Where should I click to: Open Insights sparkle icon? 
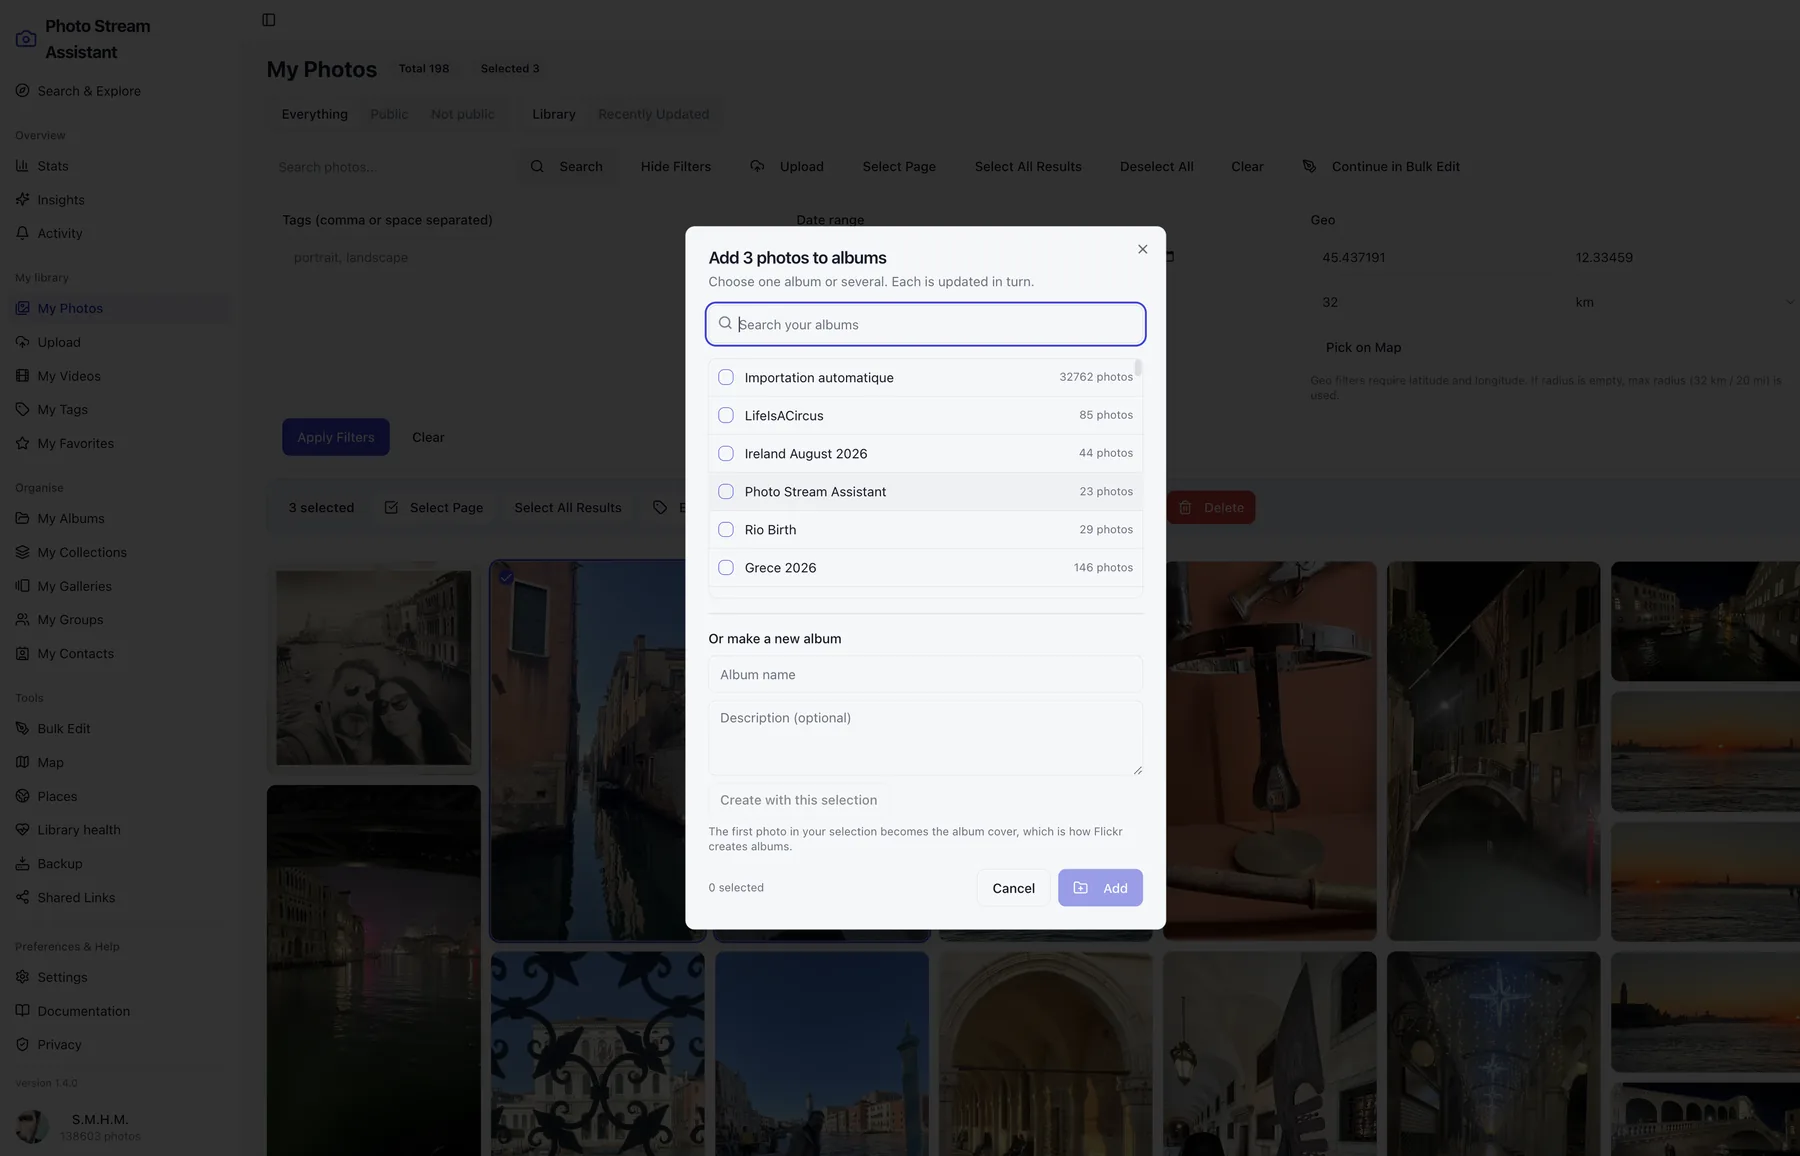pyautogui.click(x=22, y=199)
